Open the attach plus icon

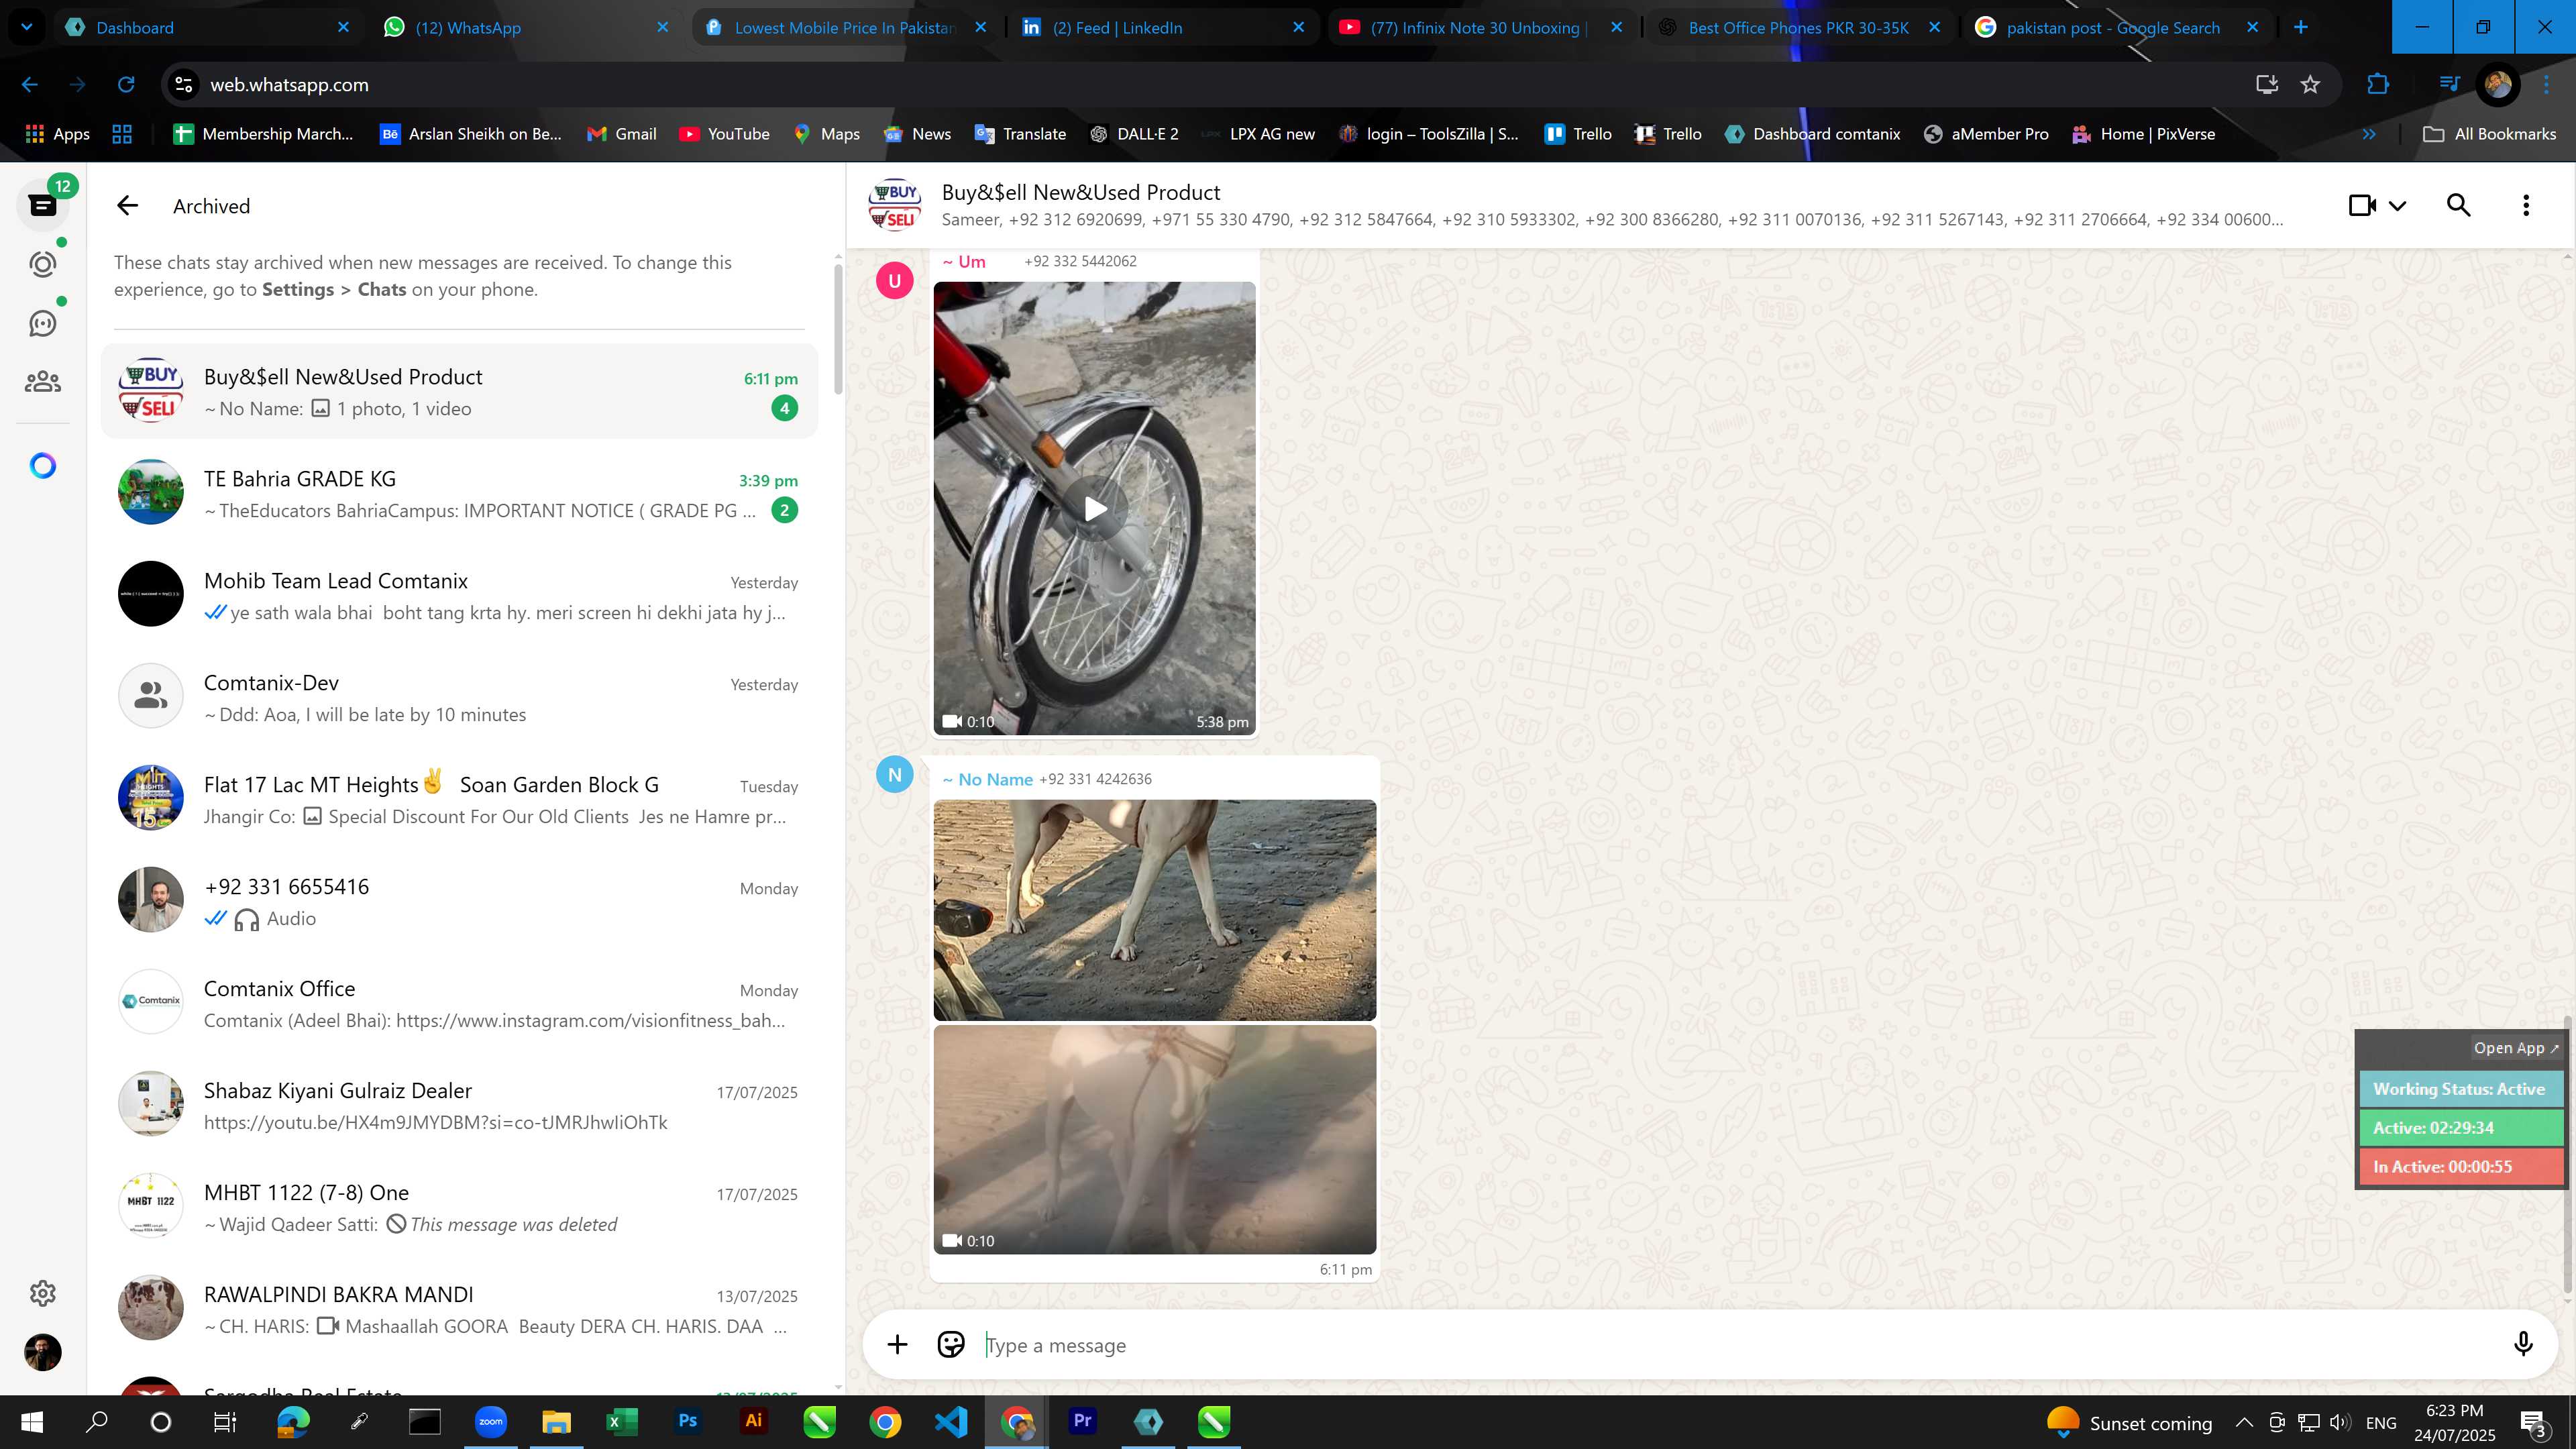click(897, 1344)
